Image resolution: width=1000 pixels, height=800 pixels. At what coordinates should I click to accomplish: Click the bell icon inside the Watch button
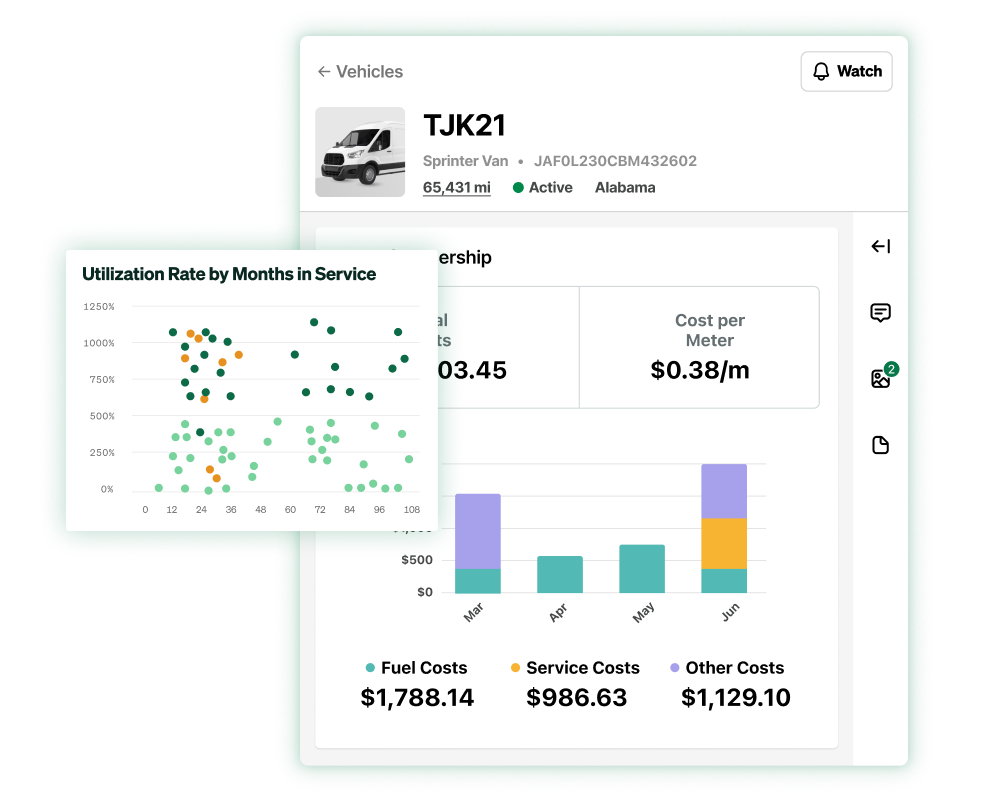click(821, 71)
